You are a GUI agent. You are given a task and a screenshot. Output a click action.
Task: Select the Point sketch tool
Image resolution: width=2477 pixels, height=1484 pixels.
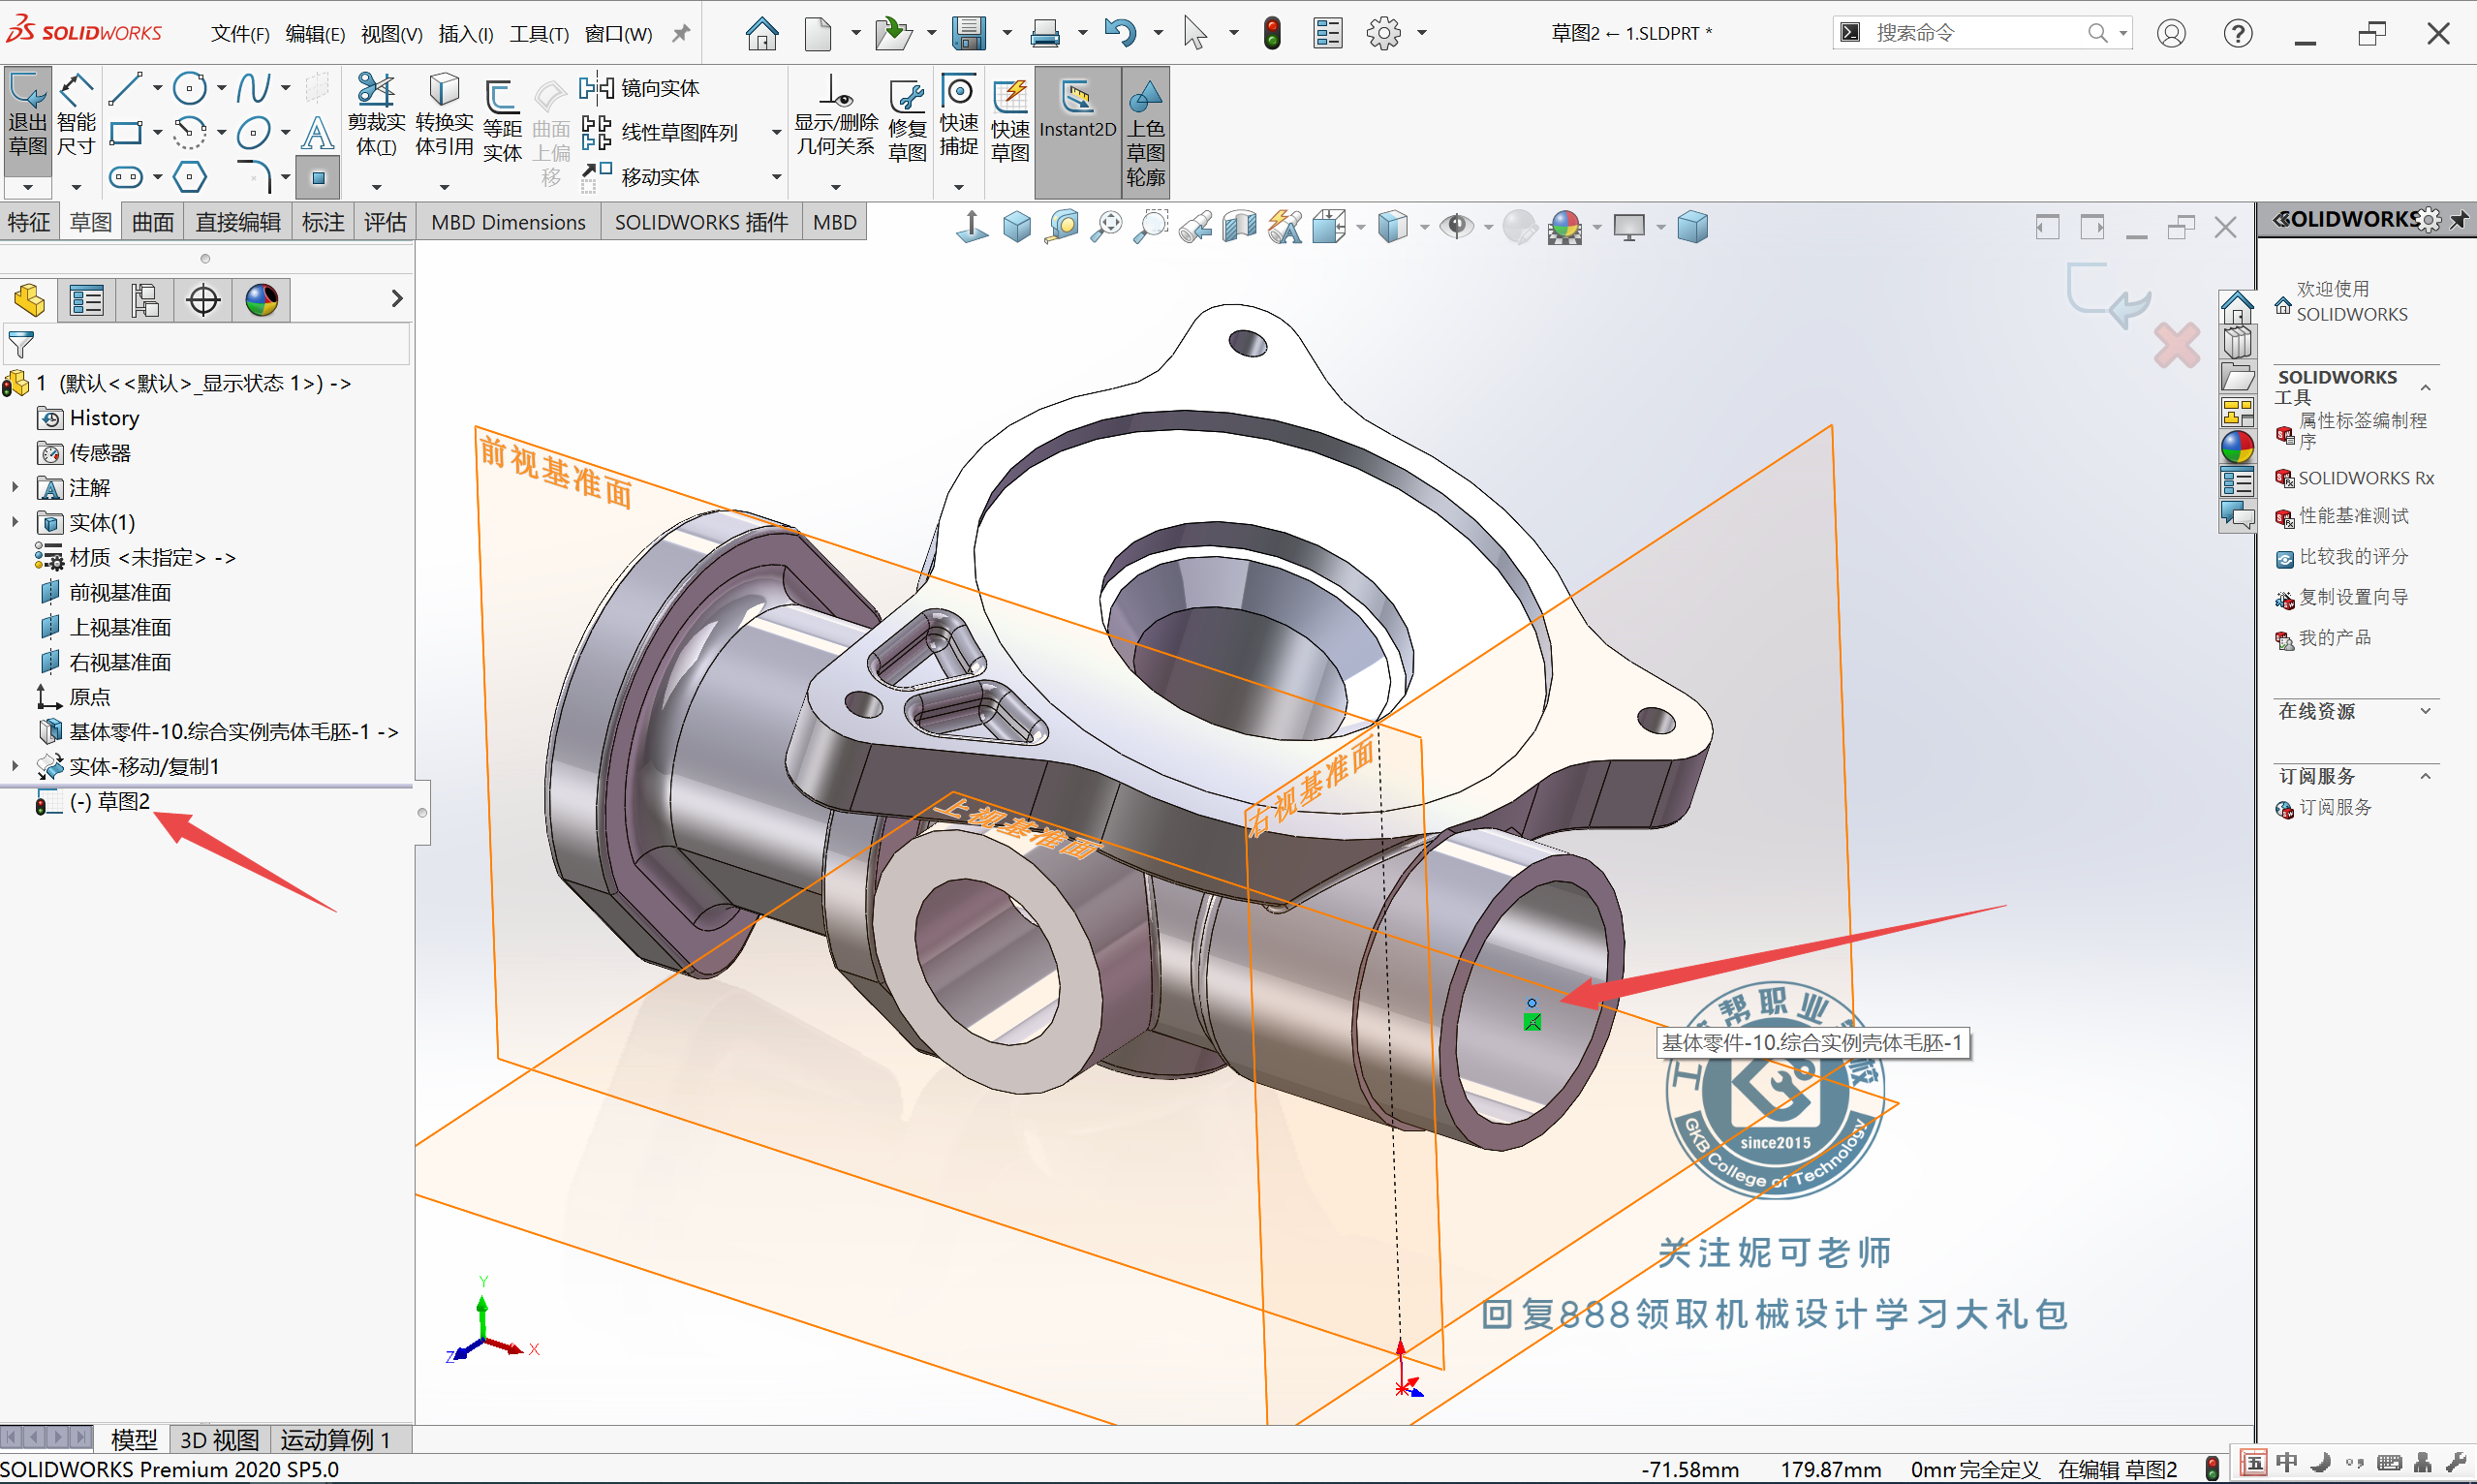(318, 178)
